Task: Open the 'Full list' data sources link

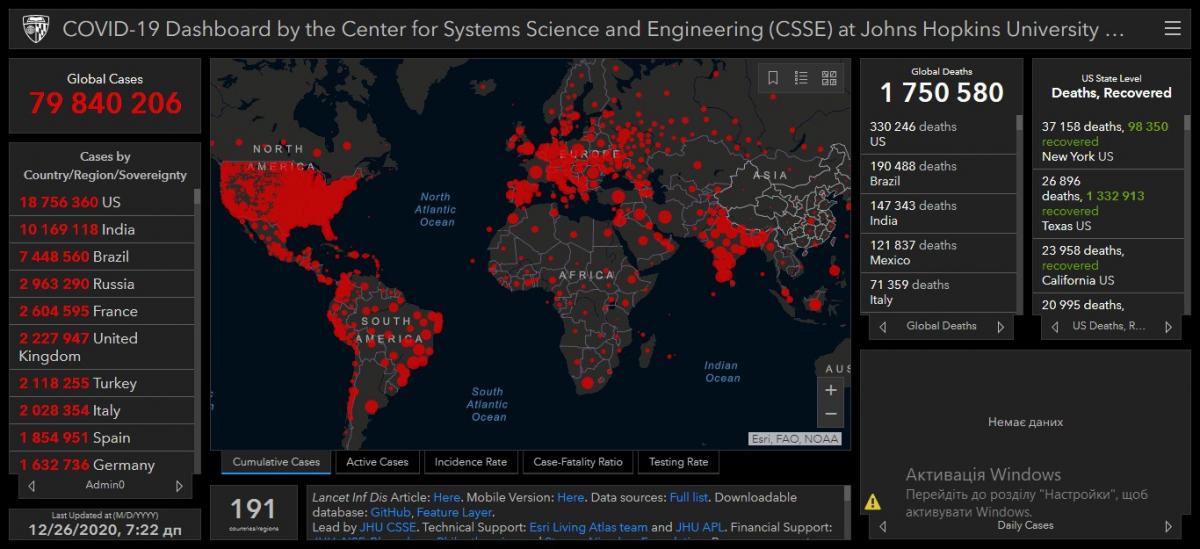Action: pos(687,497)
